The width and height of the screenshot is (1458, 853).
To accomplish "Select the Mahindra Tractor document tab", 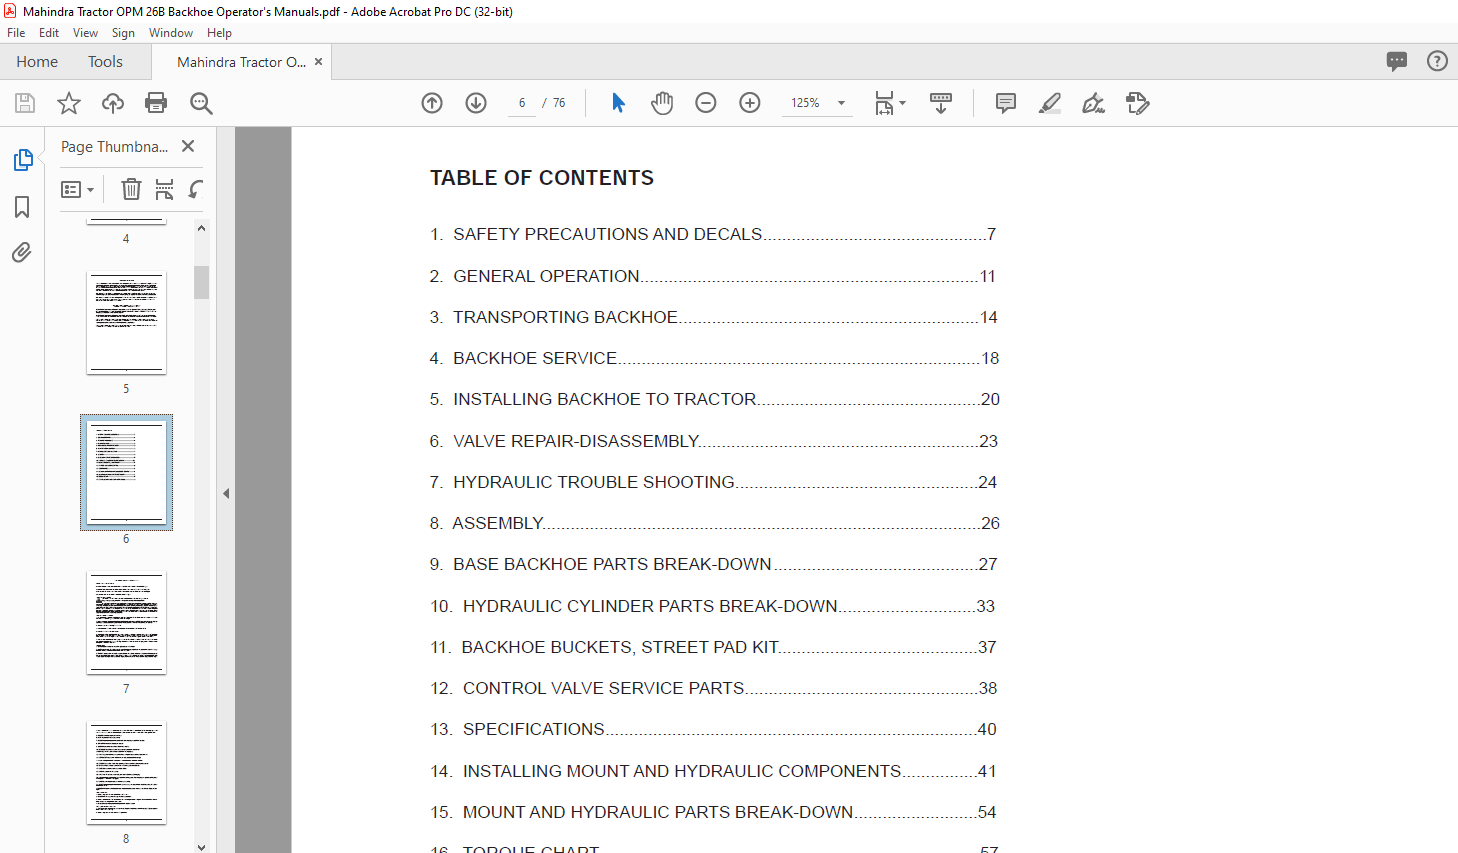I will coord(242,62).
